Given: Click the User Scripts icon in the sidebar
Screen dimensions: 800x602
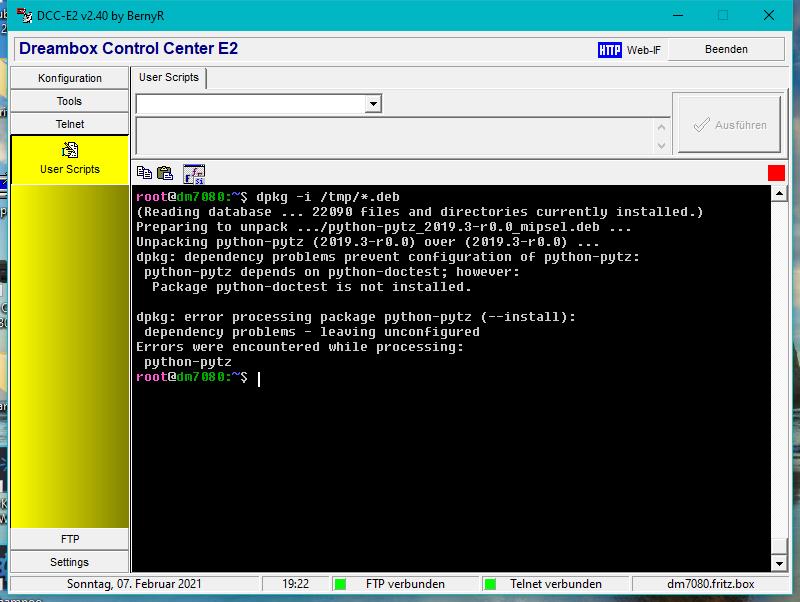Looking at the screenshot, I should pos(69,151).
